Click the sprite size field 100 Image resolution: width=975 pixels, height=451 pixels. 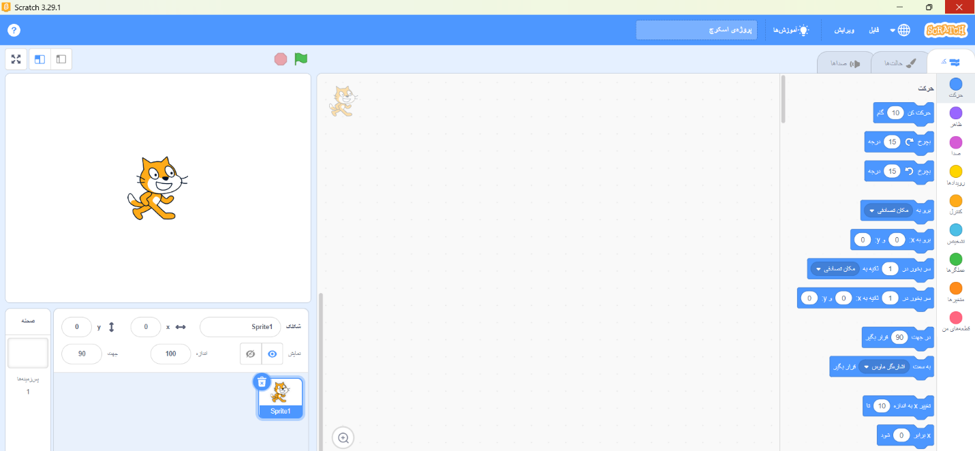pyautogui.click(x=171, y=353)
